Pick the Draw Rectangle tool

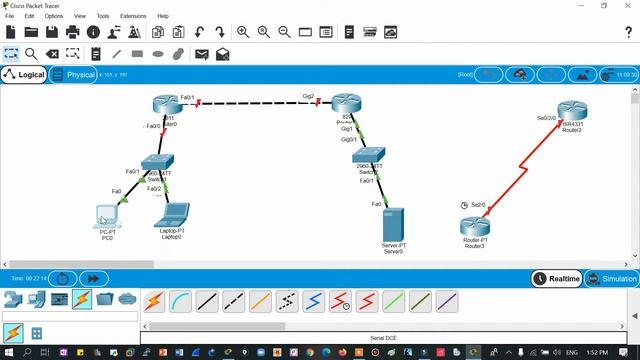pos(137,53)
